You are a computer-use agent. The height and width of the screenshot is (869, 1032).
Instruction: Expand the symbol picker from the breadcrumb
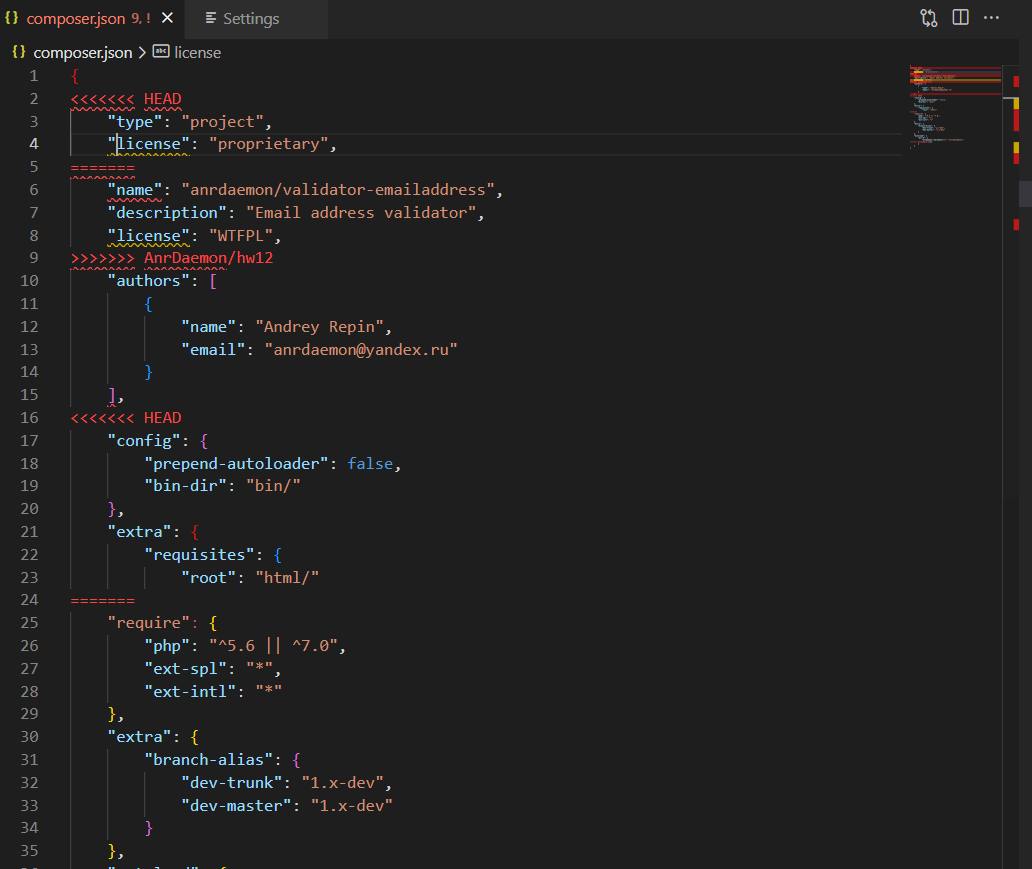[x=197, y=52]
